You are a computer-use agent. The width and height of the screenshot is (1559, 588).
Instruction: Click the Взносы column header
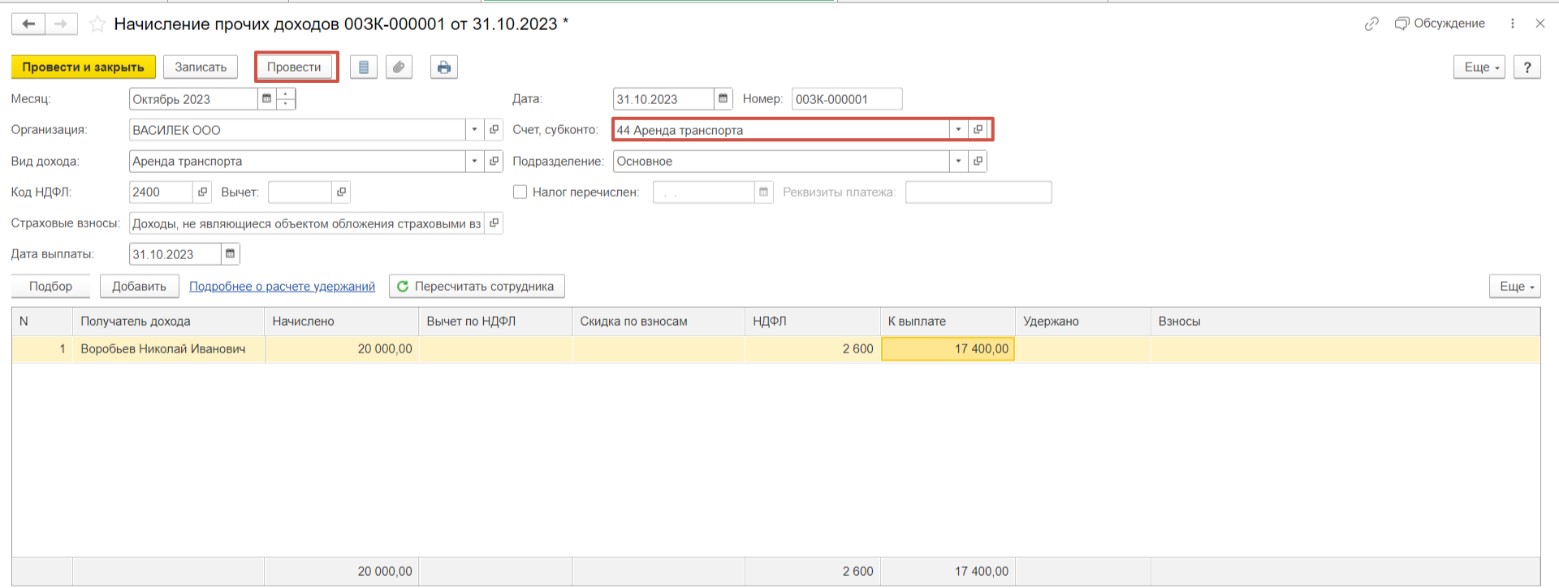tap(1345, 321)
